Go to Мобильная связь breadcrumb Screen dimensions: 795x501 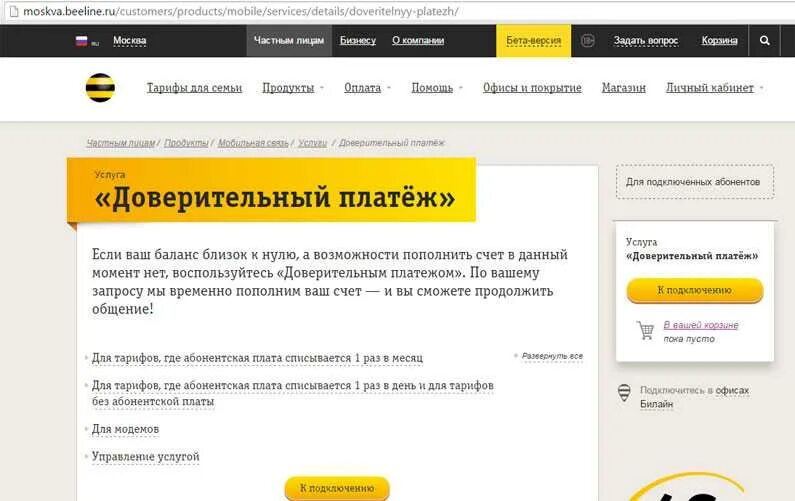click(x=252, y=143)
